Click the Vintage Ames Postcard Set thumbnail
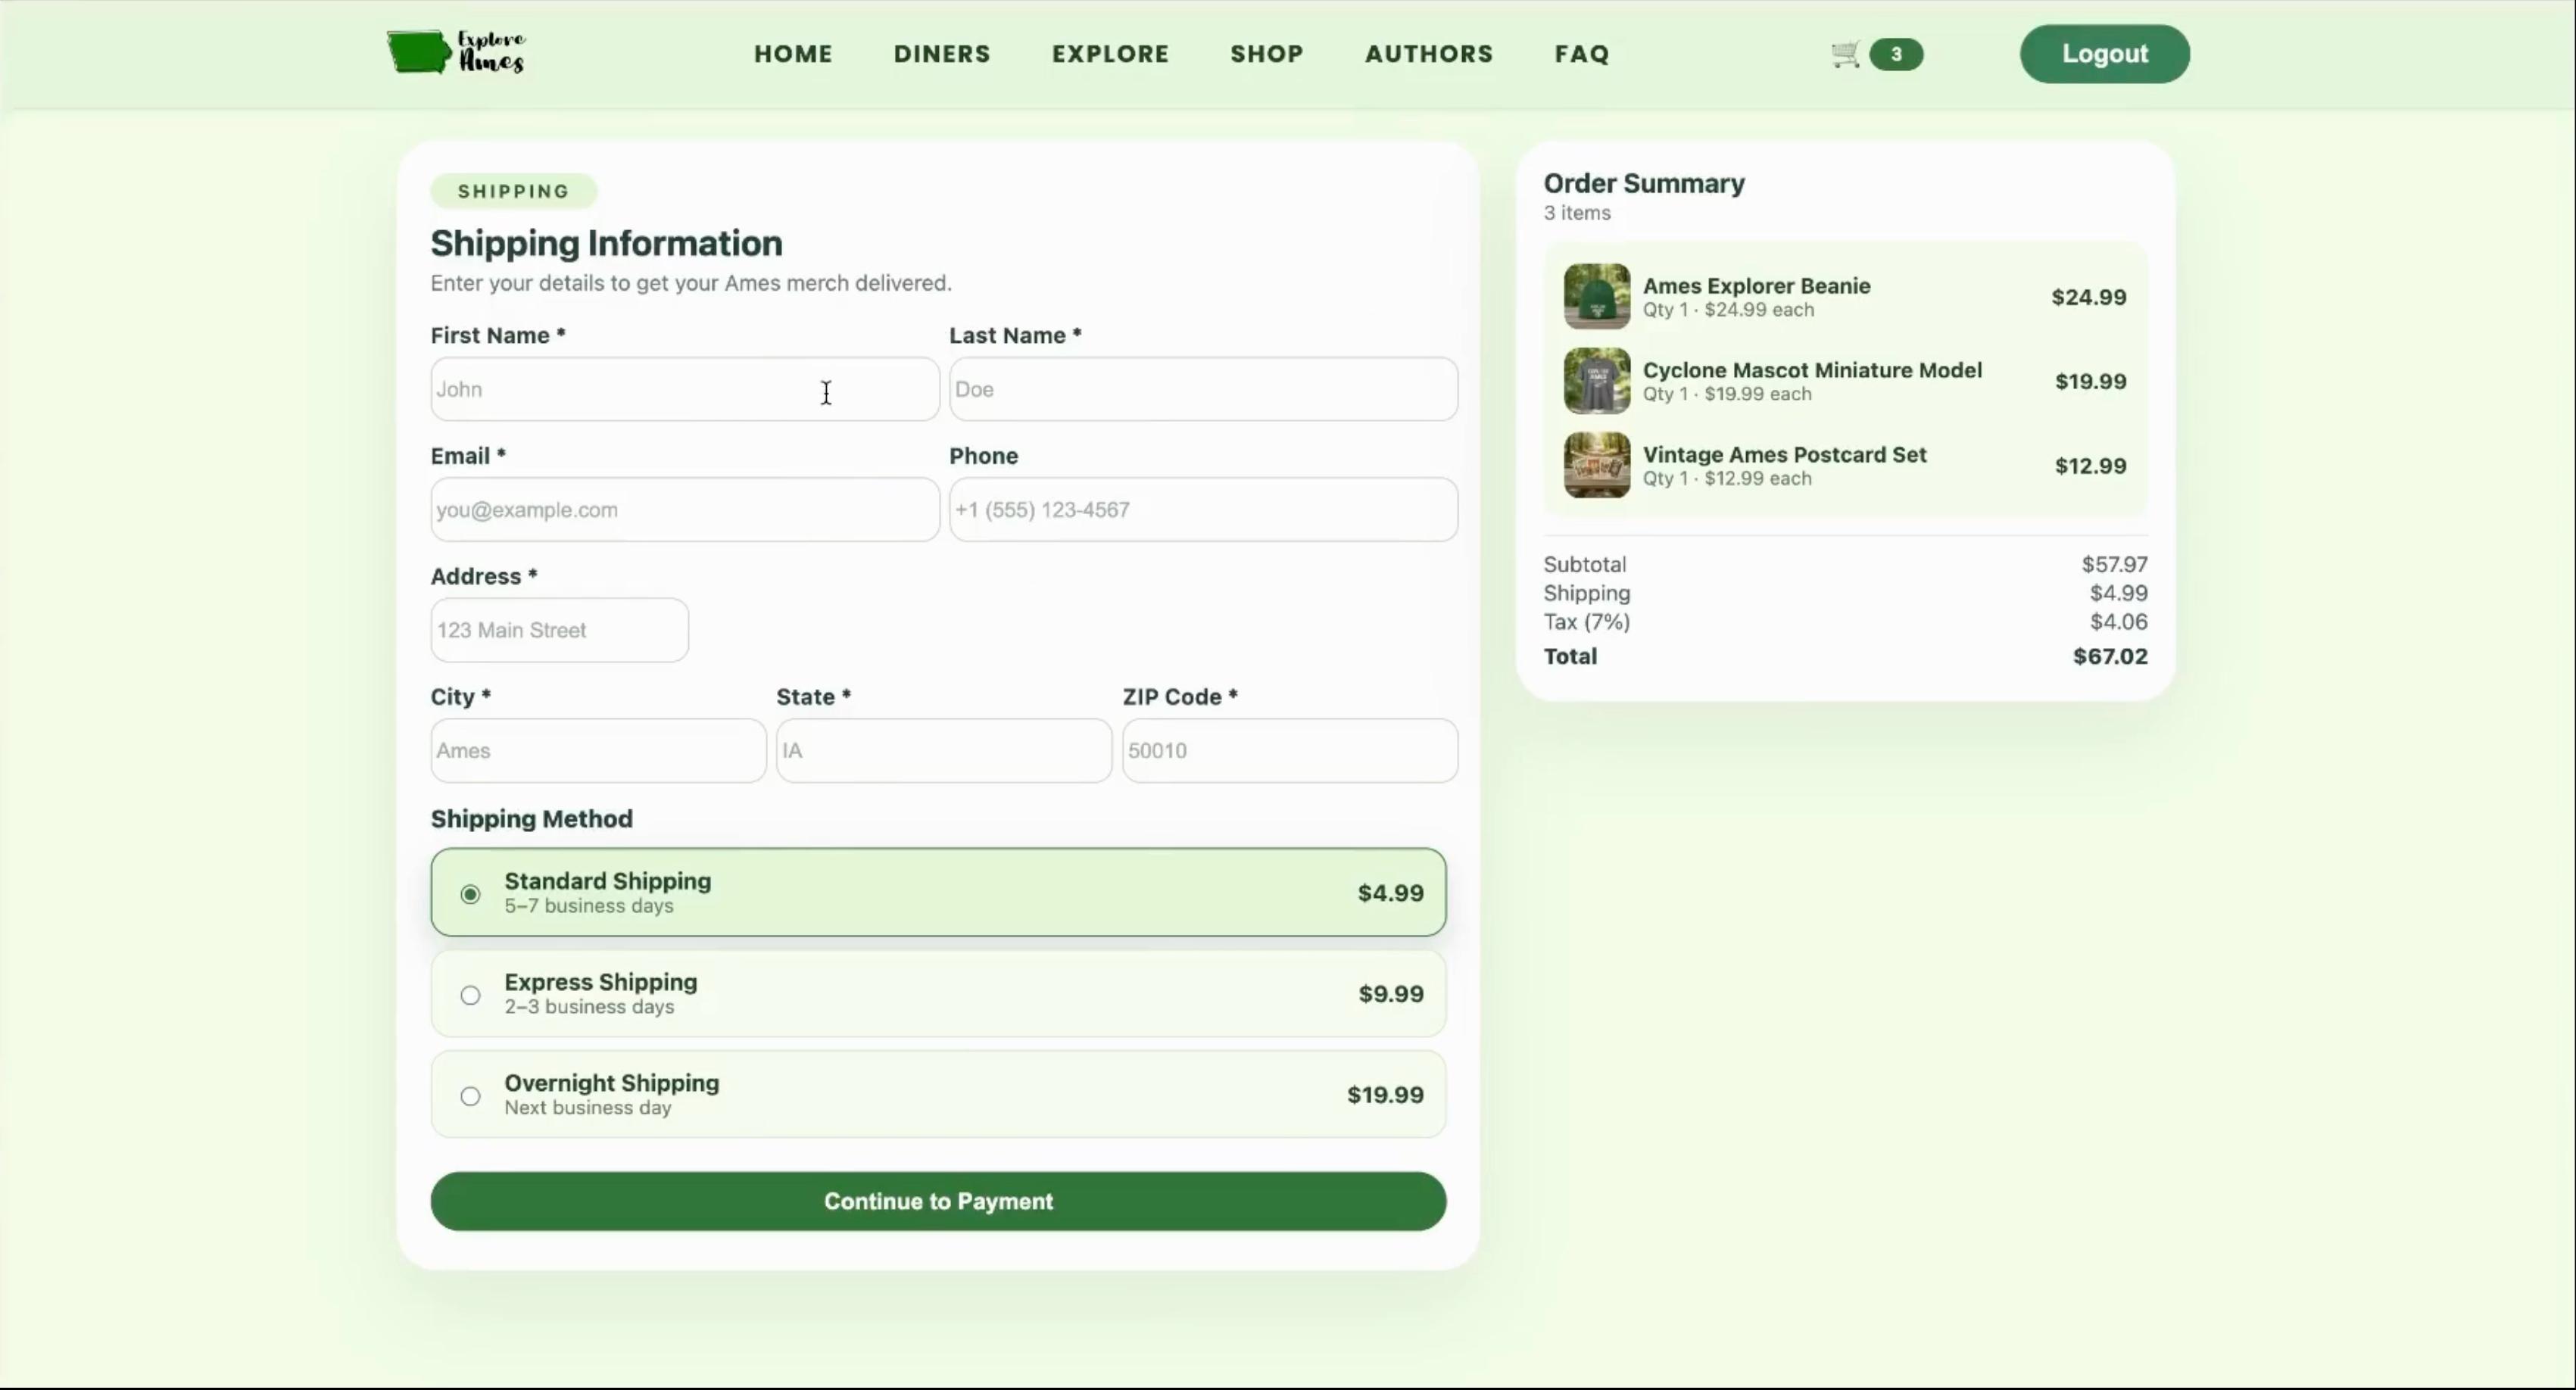Viewport: 2576px width, 1390px height. click(x=1597, y=465)
